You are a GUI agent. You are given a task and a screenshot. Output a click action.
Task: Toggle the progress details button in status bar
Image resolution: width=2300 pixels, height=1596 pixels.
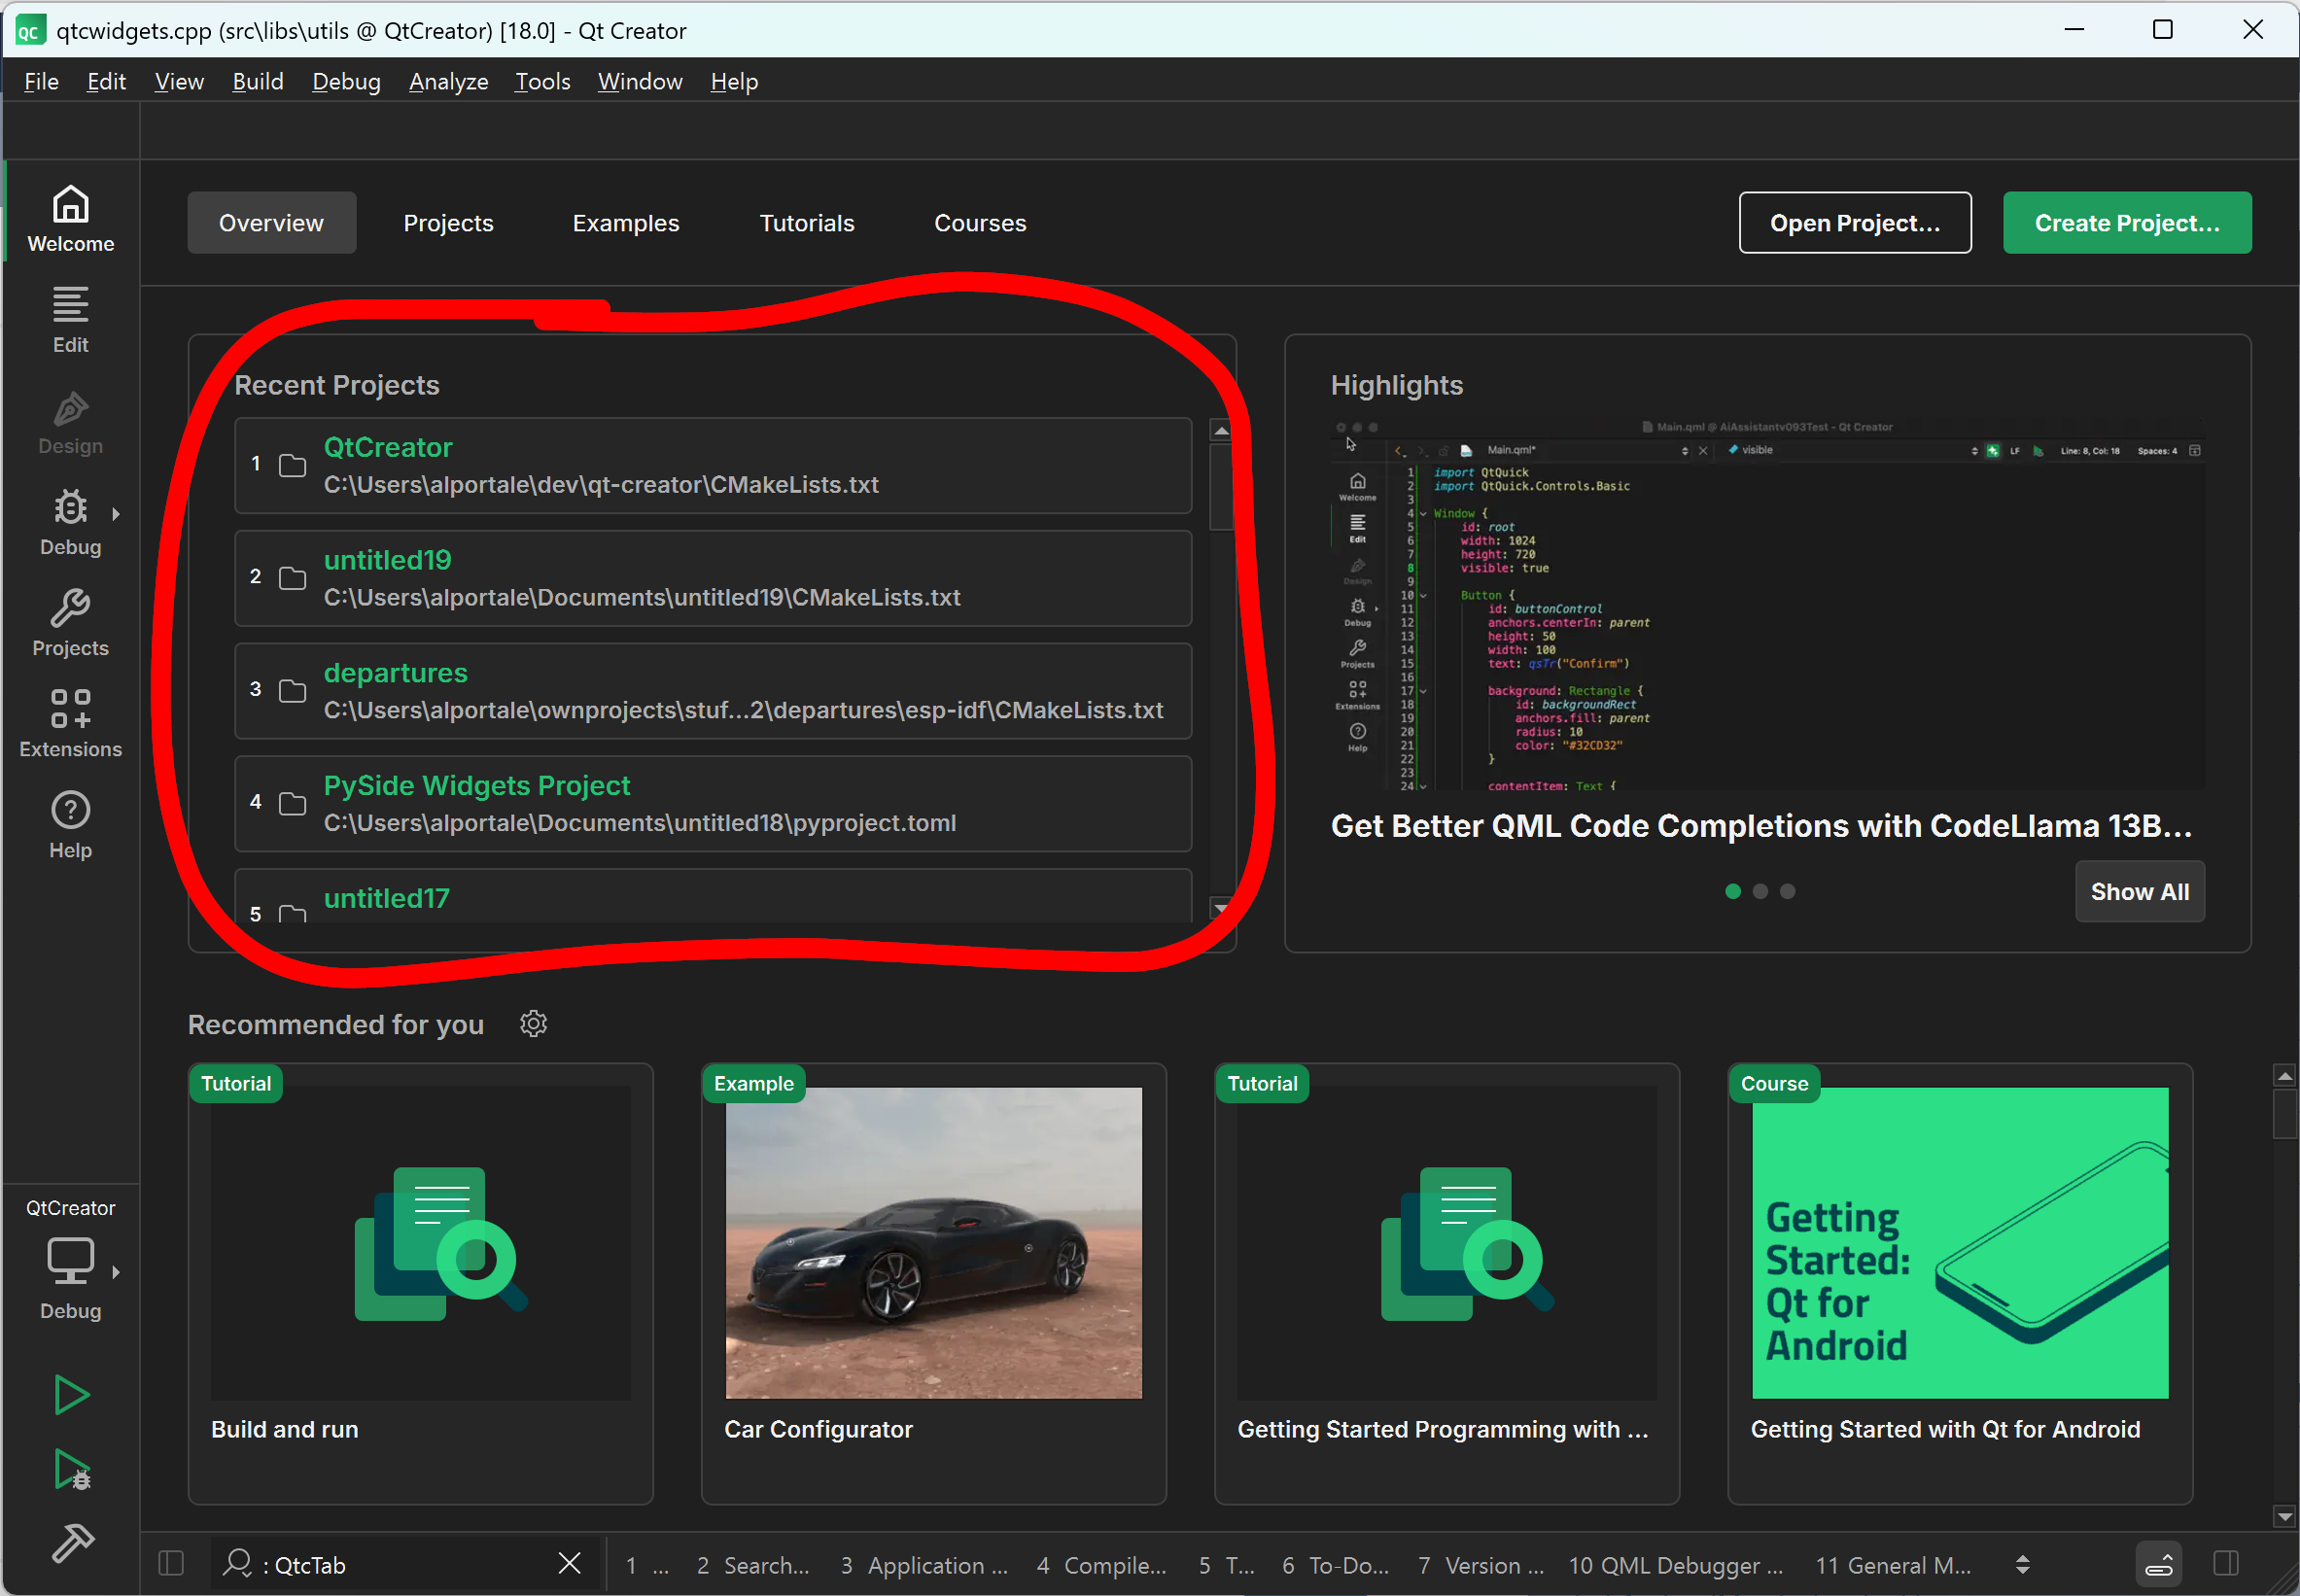coord(2159,1564)
